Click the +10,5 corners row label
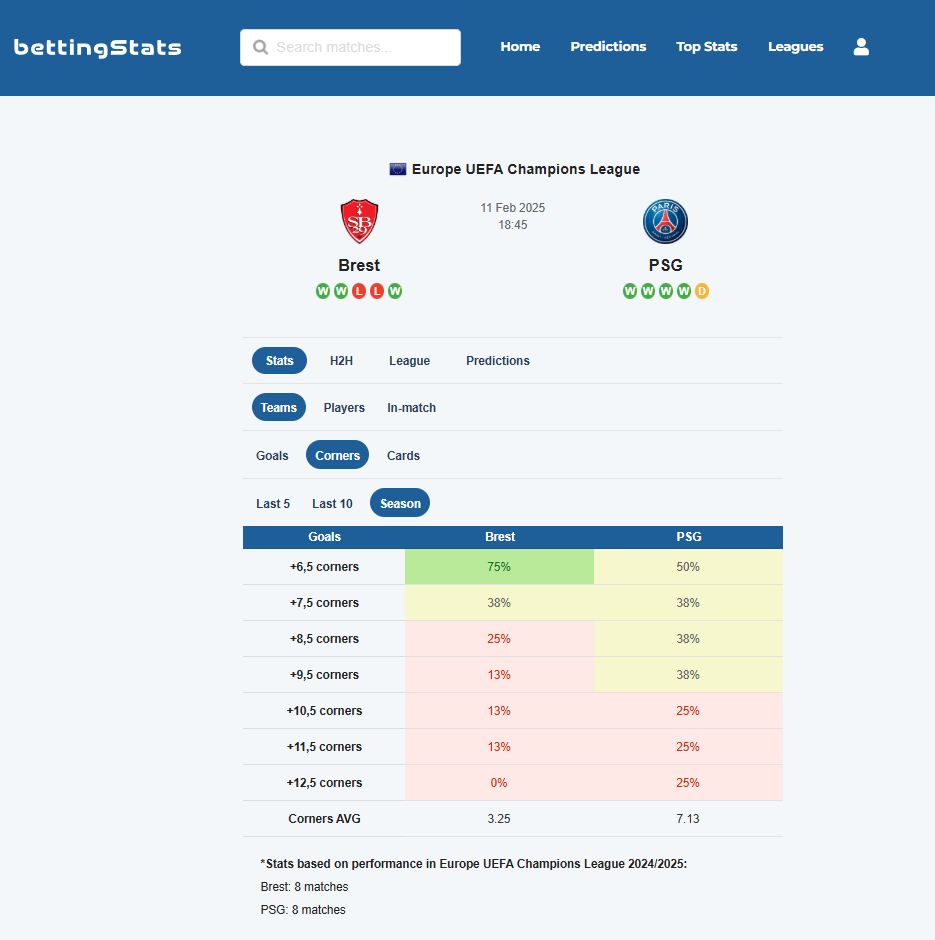 coord(324,711)
